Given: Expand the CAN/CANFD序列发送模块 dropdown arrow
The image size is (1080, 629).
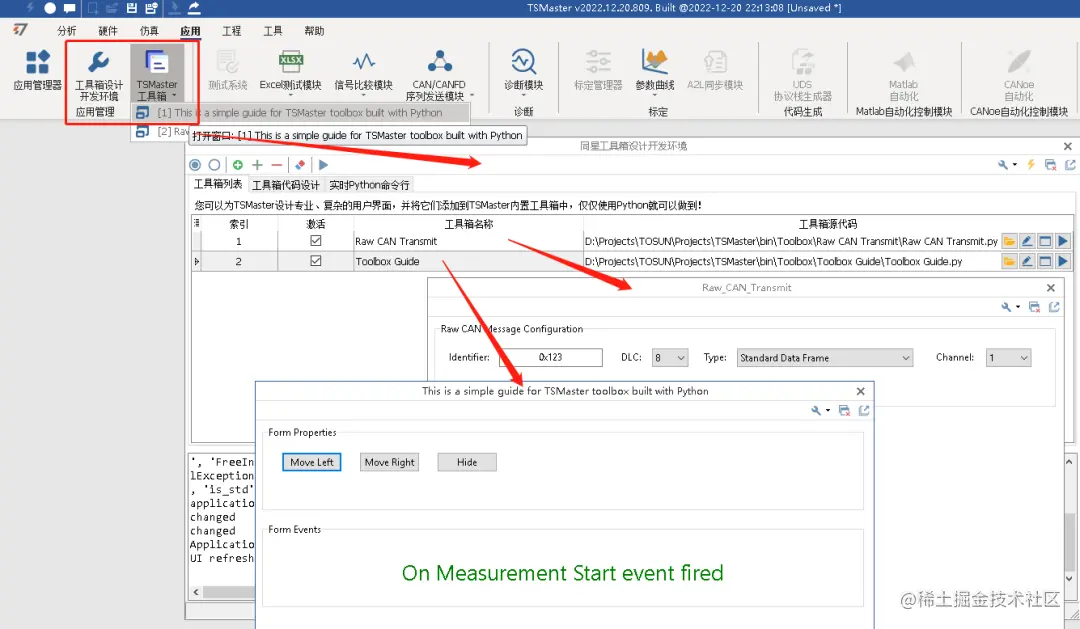Looking at the screenshot, I should [472, 95].
